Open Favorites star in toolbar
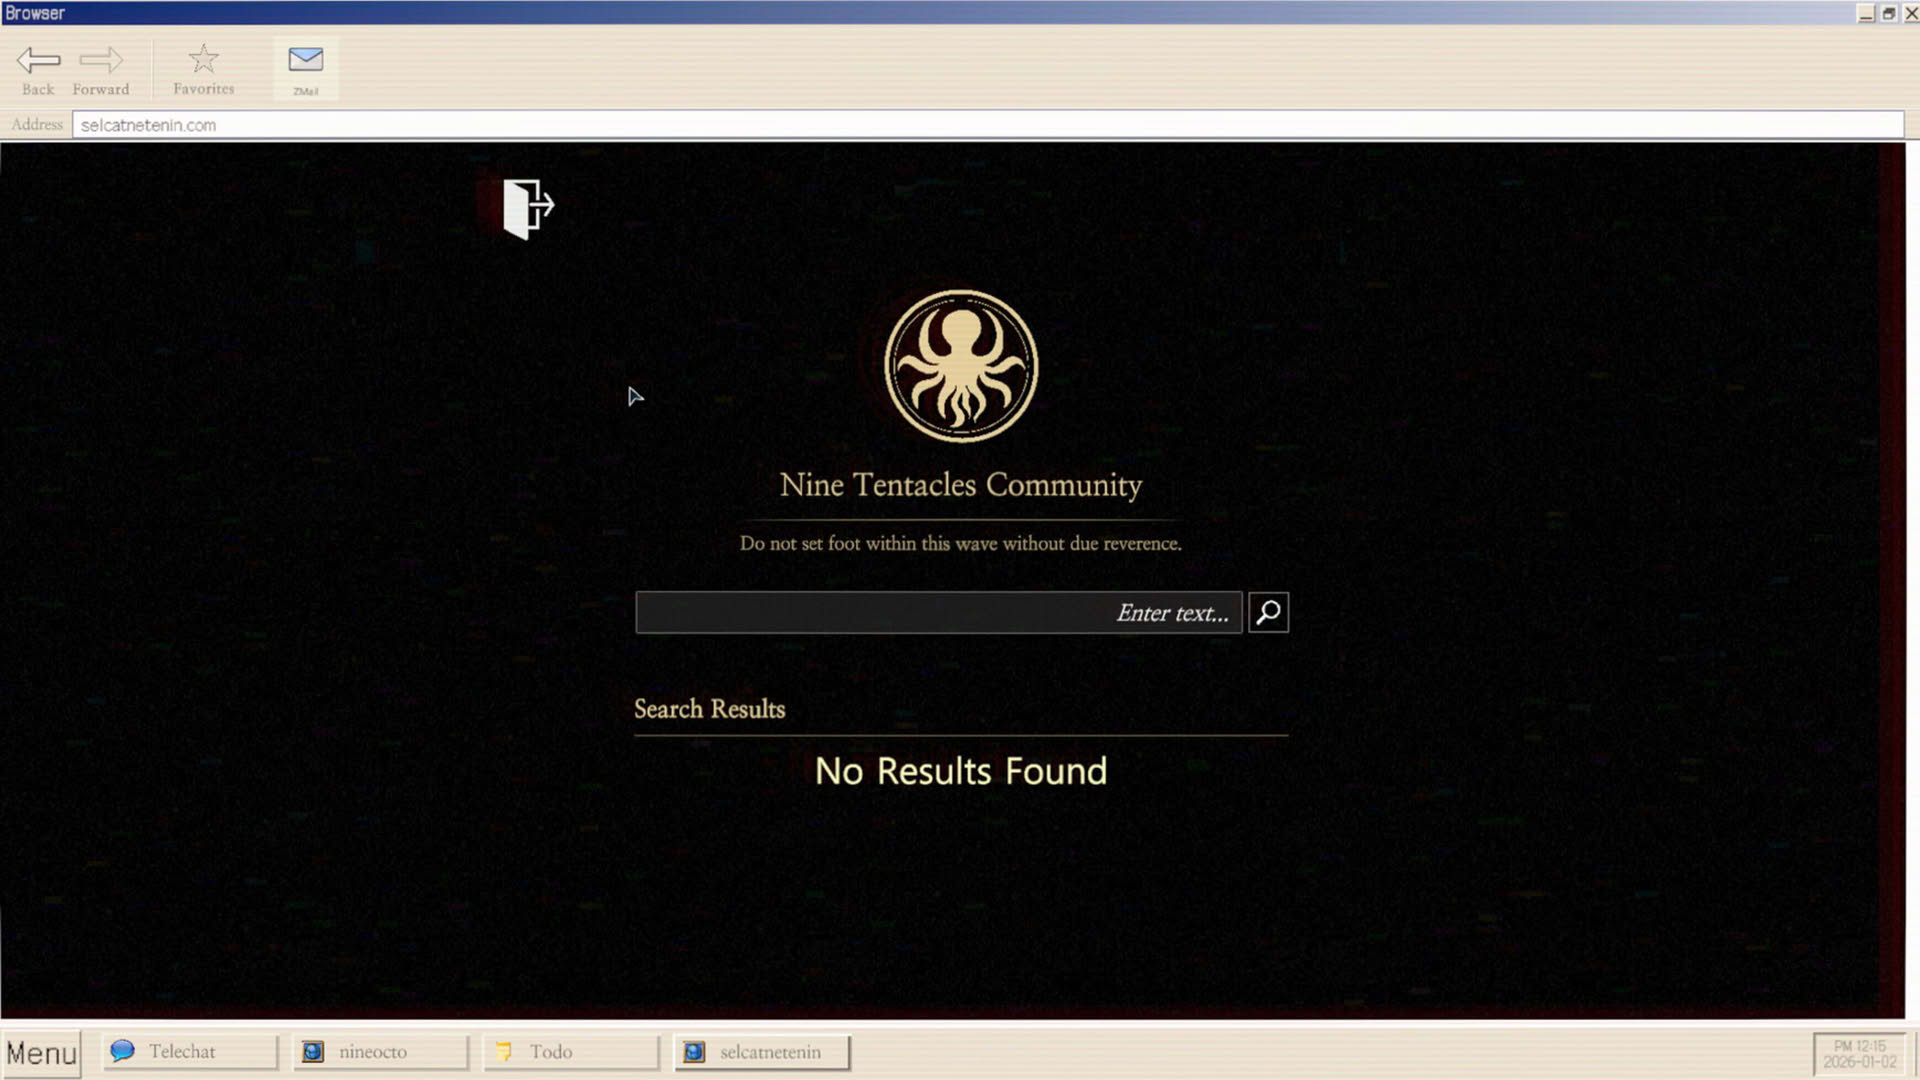This screenshot has width=1920, height=1080. [204, 70]
